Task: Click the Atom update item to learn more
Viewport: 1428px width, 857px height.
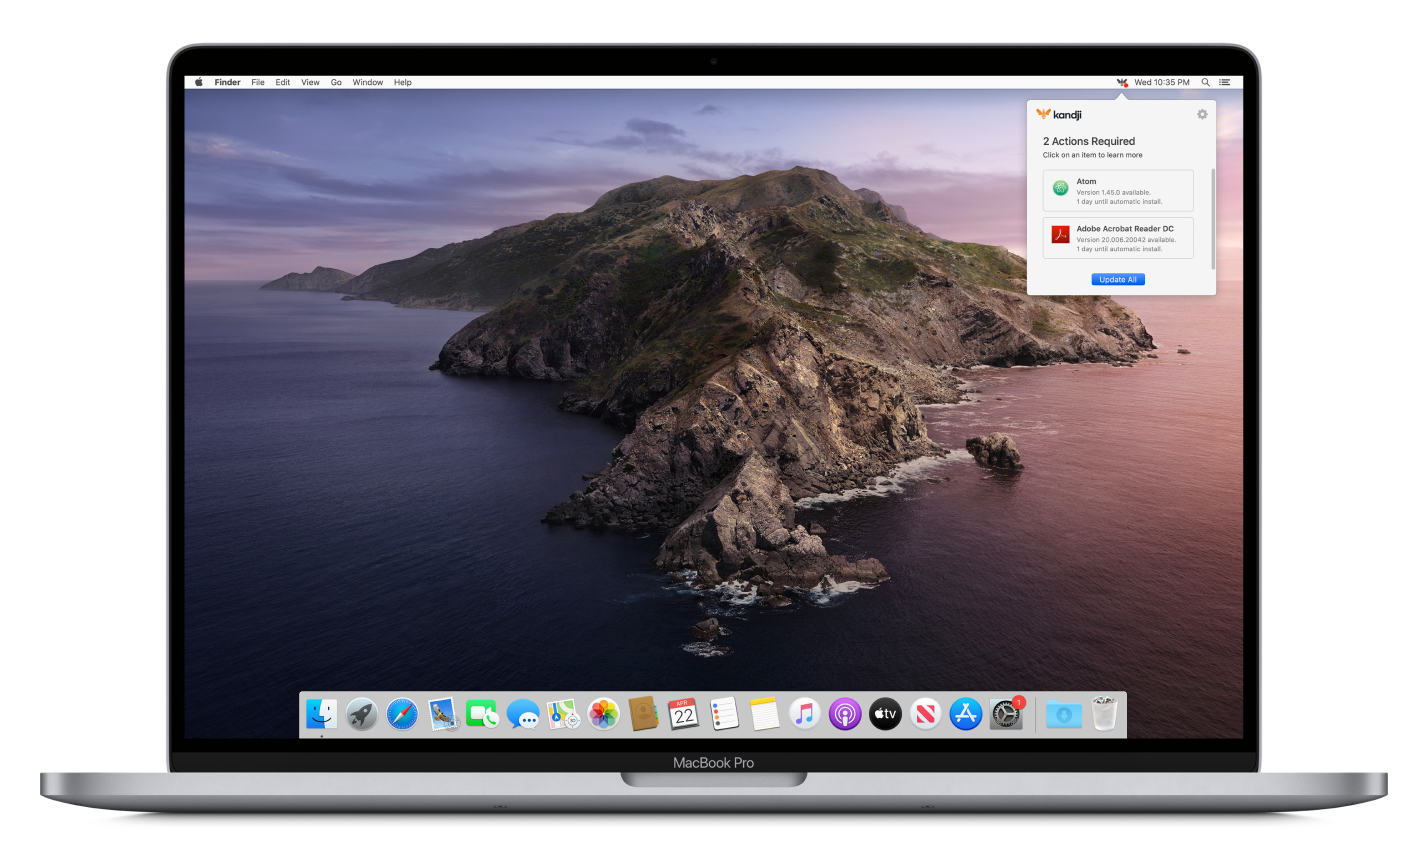Action: click(1120, 190)
